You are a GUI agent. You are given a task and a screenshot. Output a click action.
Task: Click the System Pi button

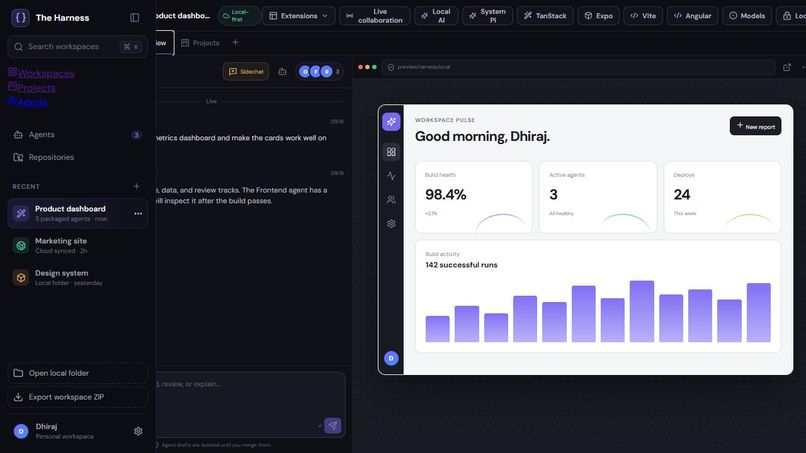(x=487, y=16)
